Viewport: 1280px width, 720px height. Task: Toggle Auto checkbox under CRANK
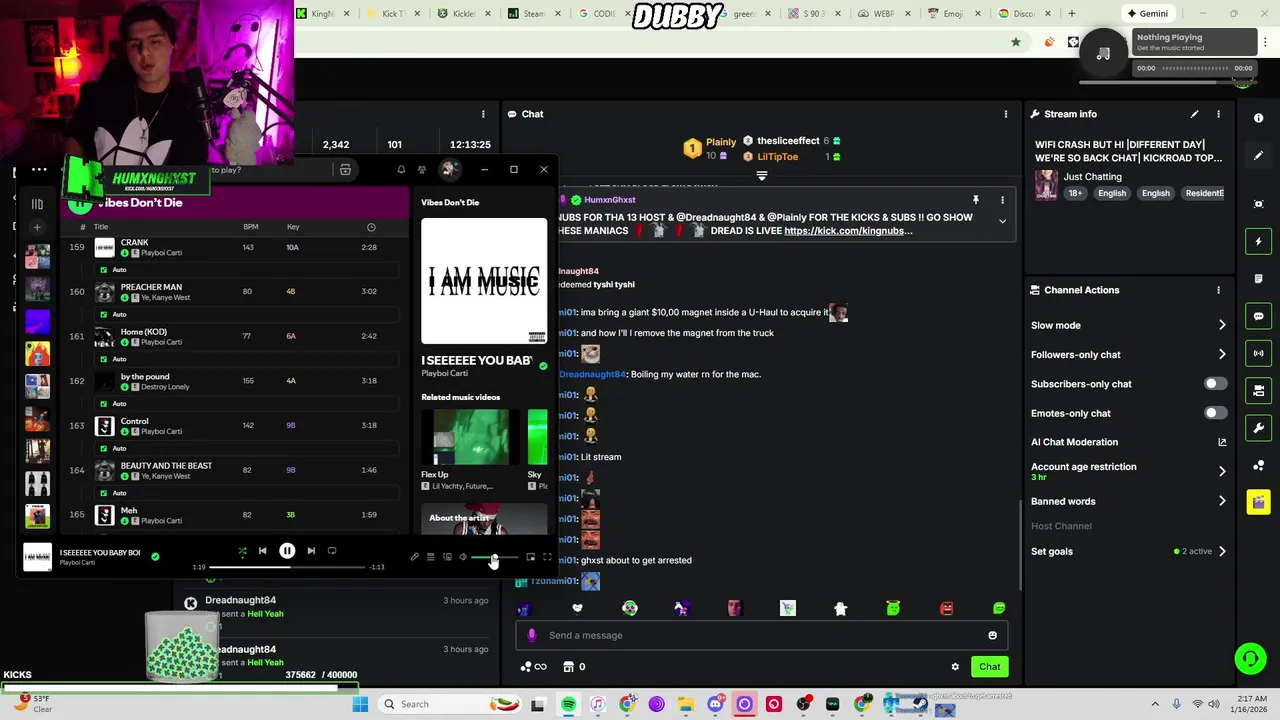[104, 270]
